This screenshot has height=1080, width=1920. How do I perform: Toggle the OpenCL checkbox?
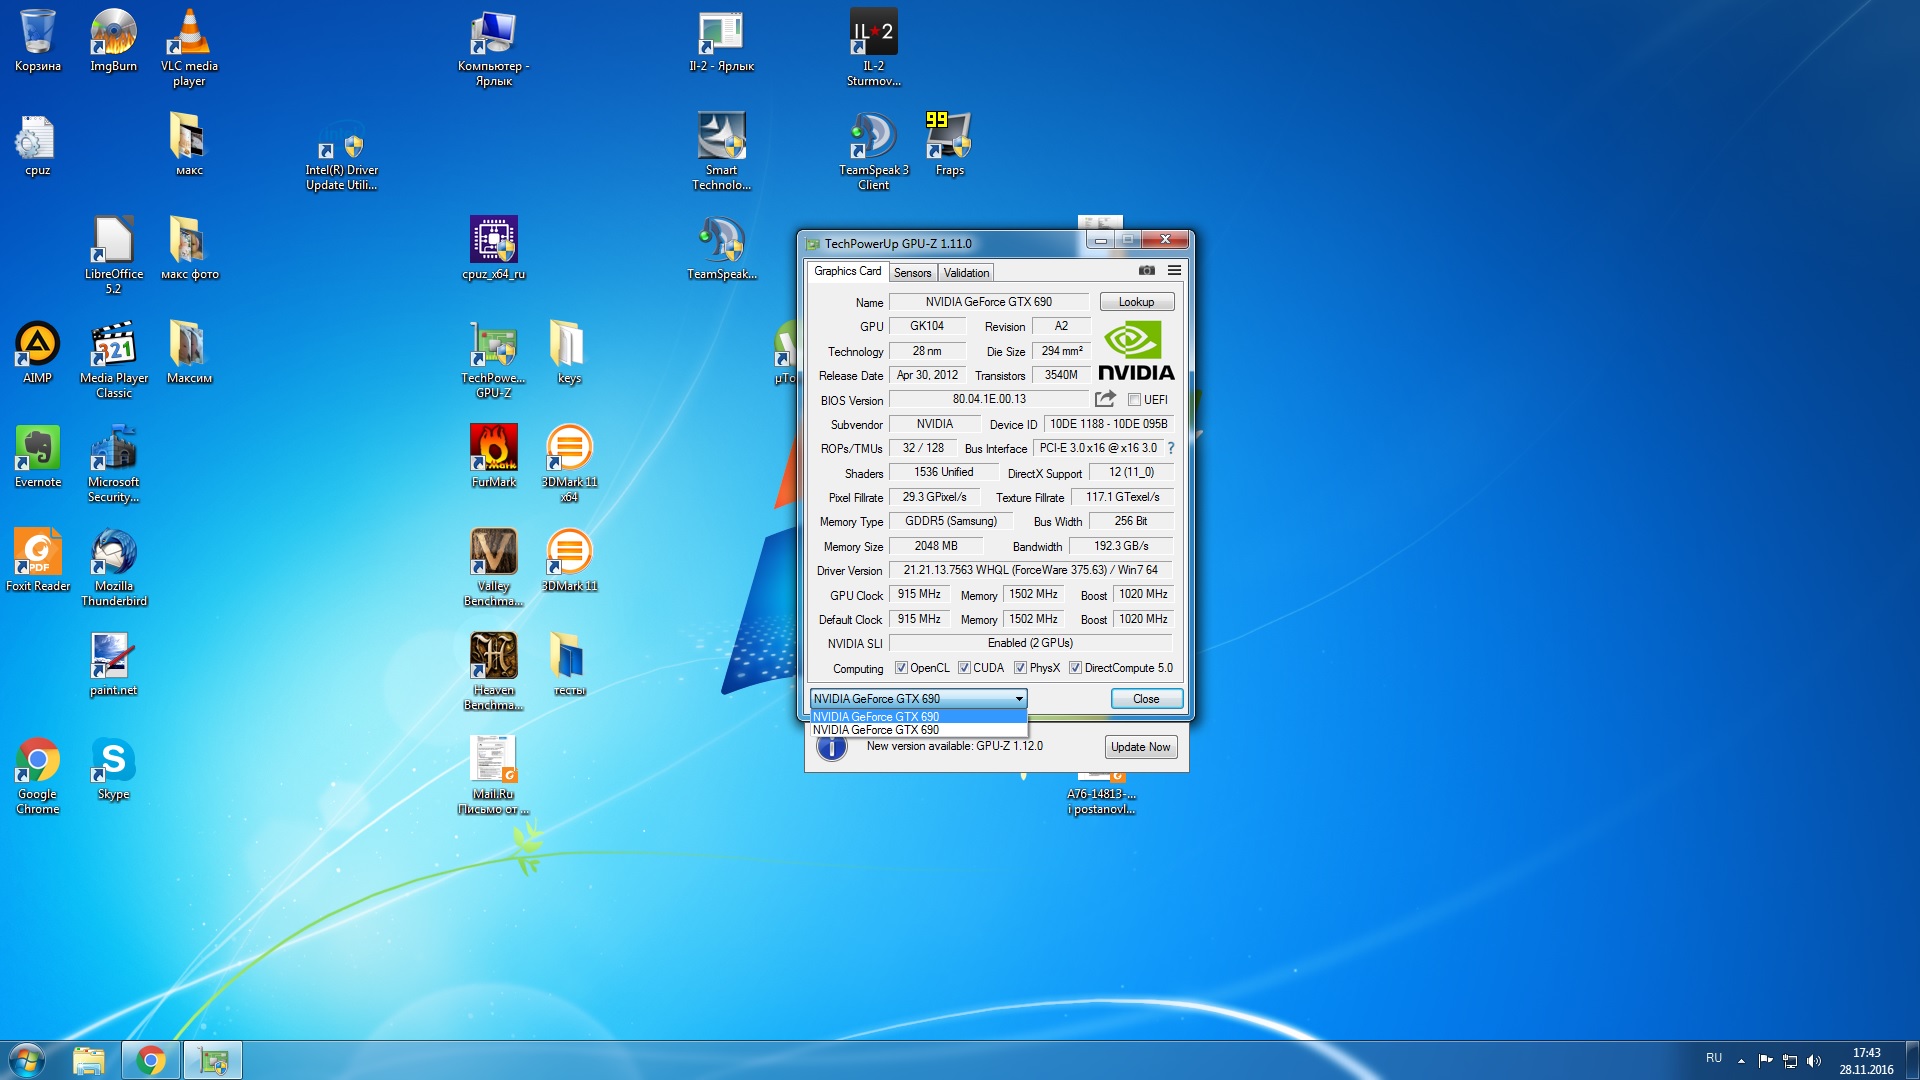(x=901, y=668)
